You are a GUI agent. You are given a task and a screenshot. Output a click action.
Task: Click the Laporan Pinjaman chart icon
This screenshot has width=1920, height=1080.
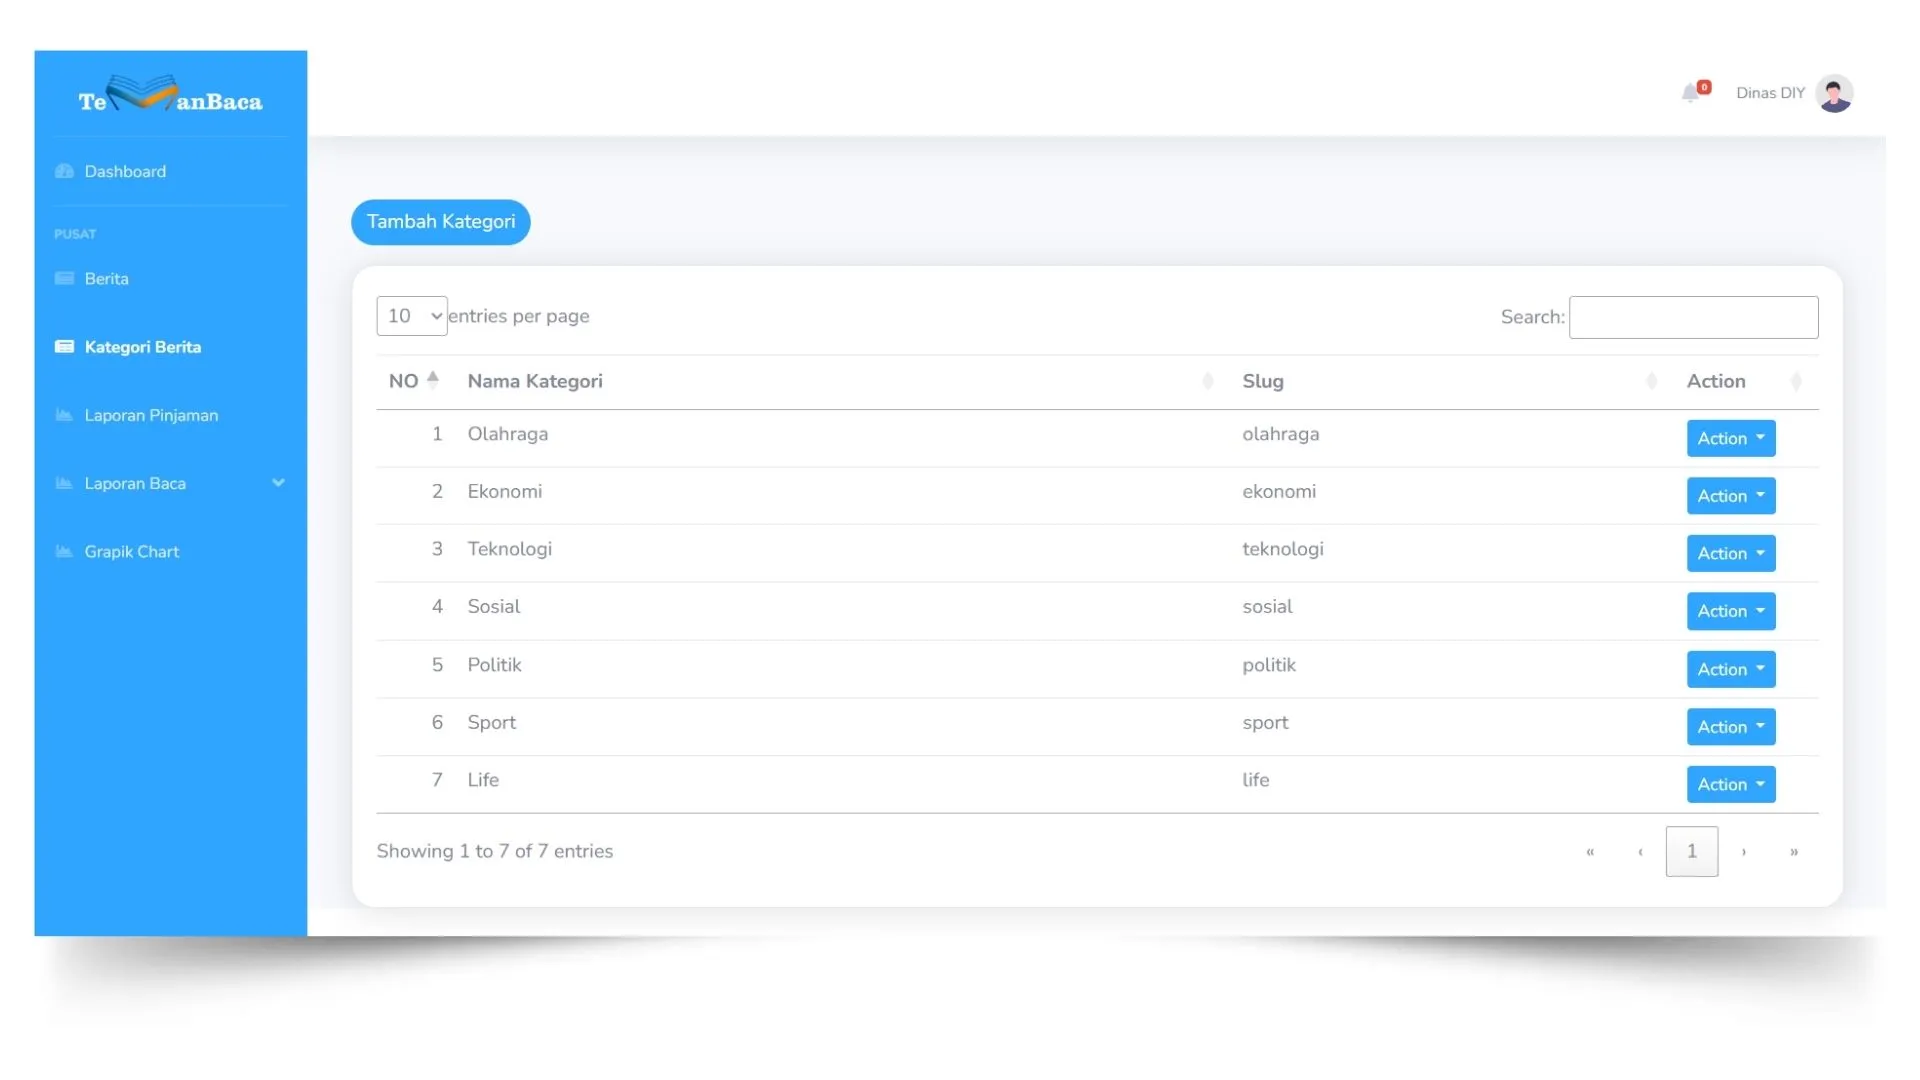(x=65, y=415)
